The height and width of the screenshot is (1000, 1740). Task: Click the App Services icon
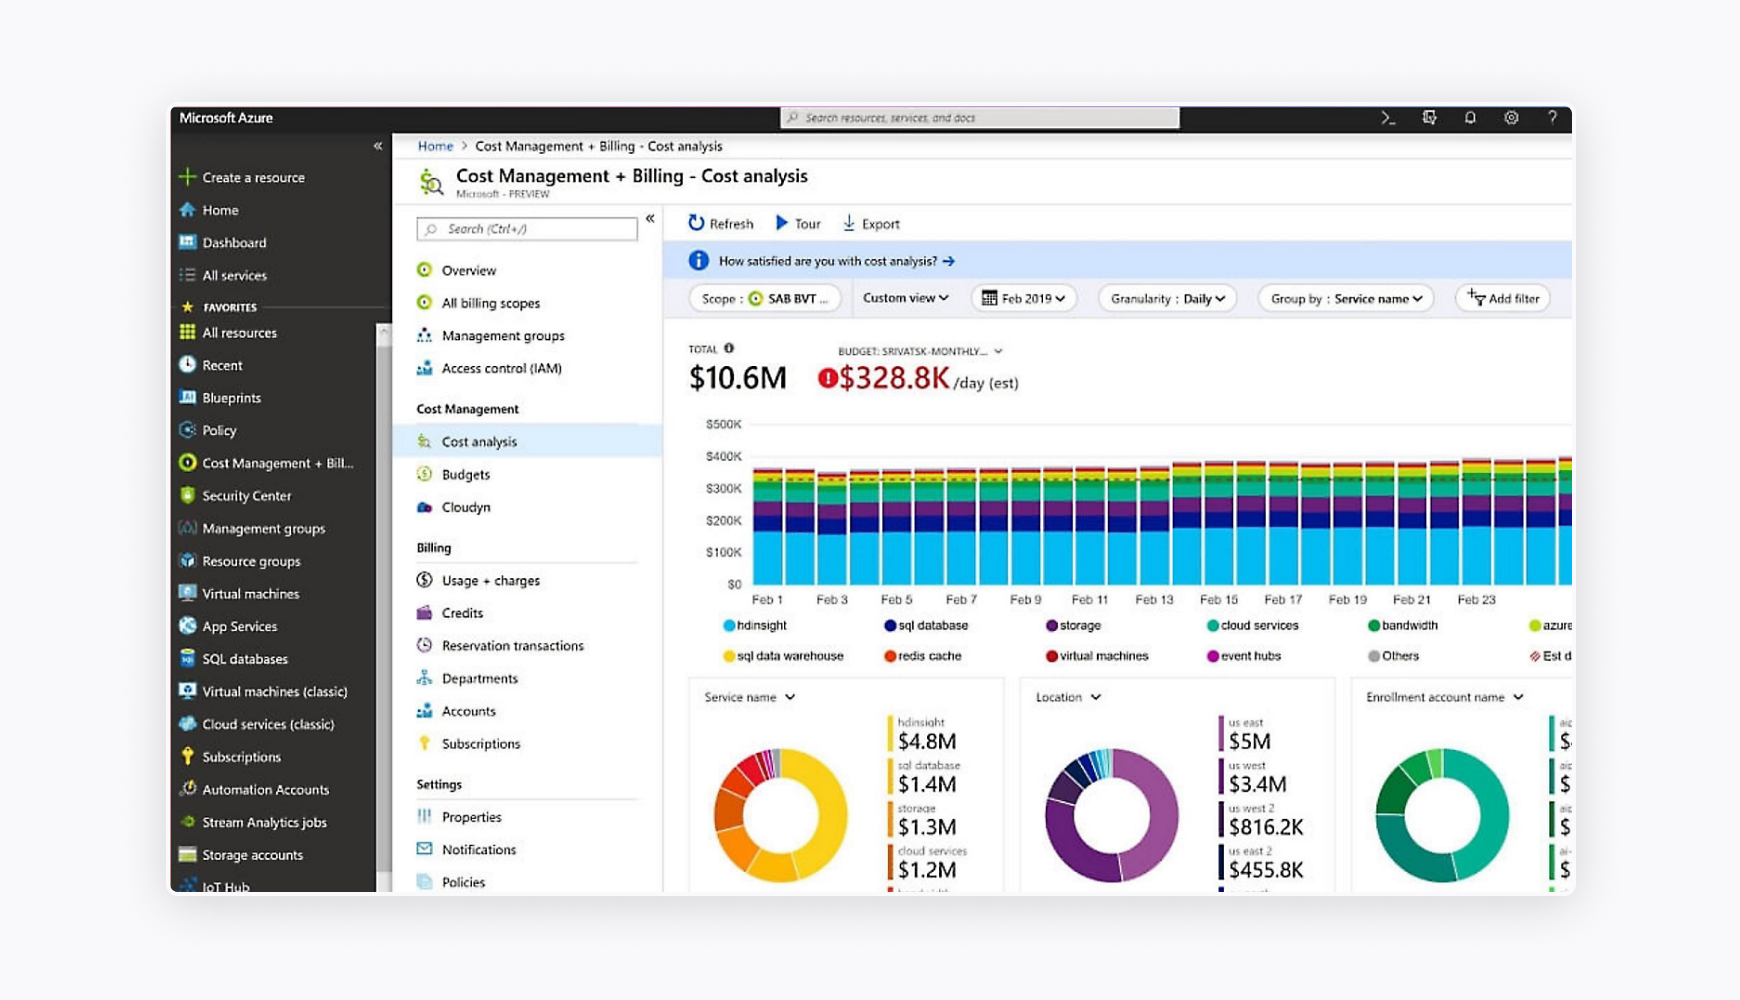tap(187, 626)
